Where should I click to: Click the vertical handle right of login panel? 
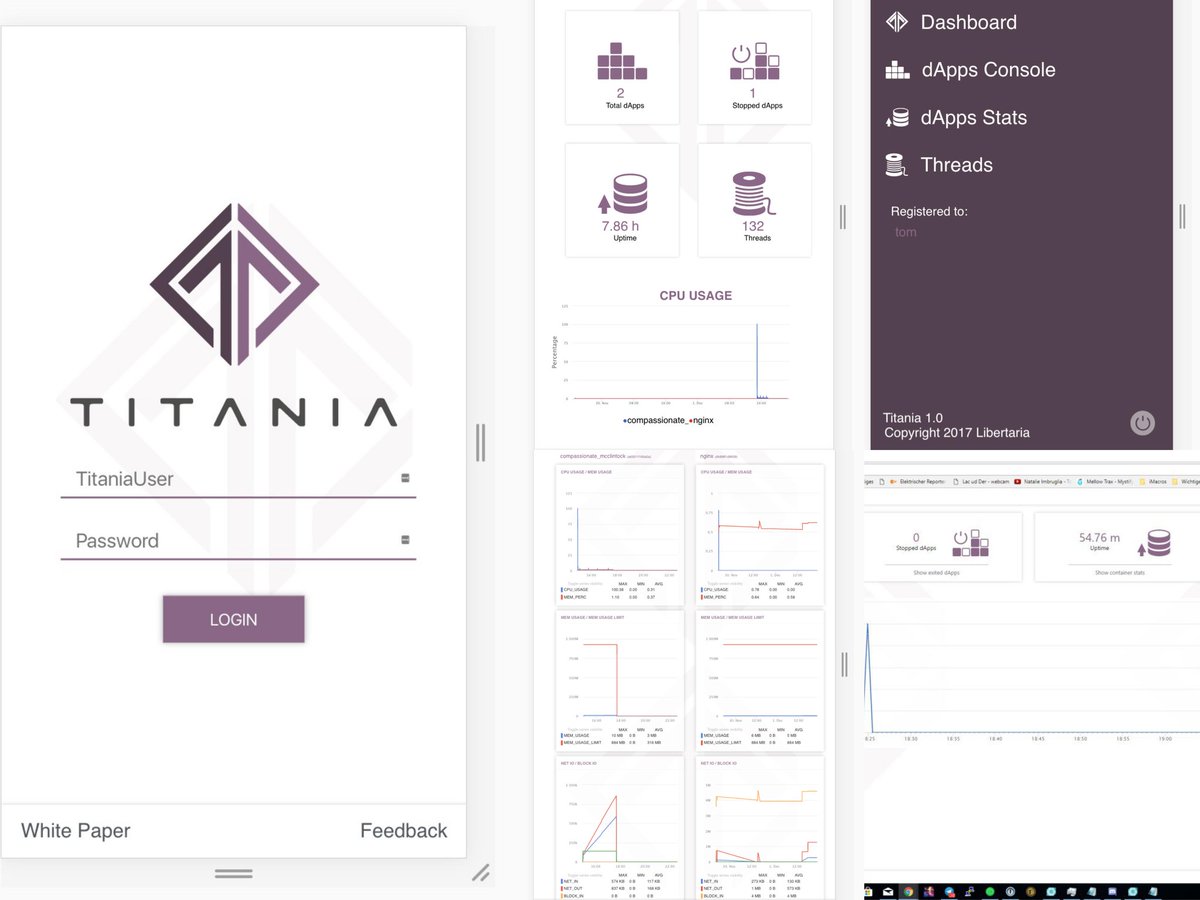pos(480,442)
